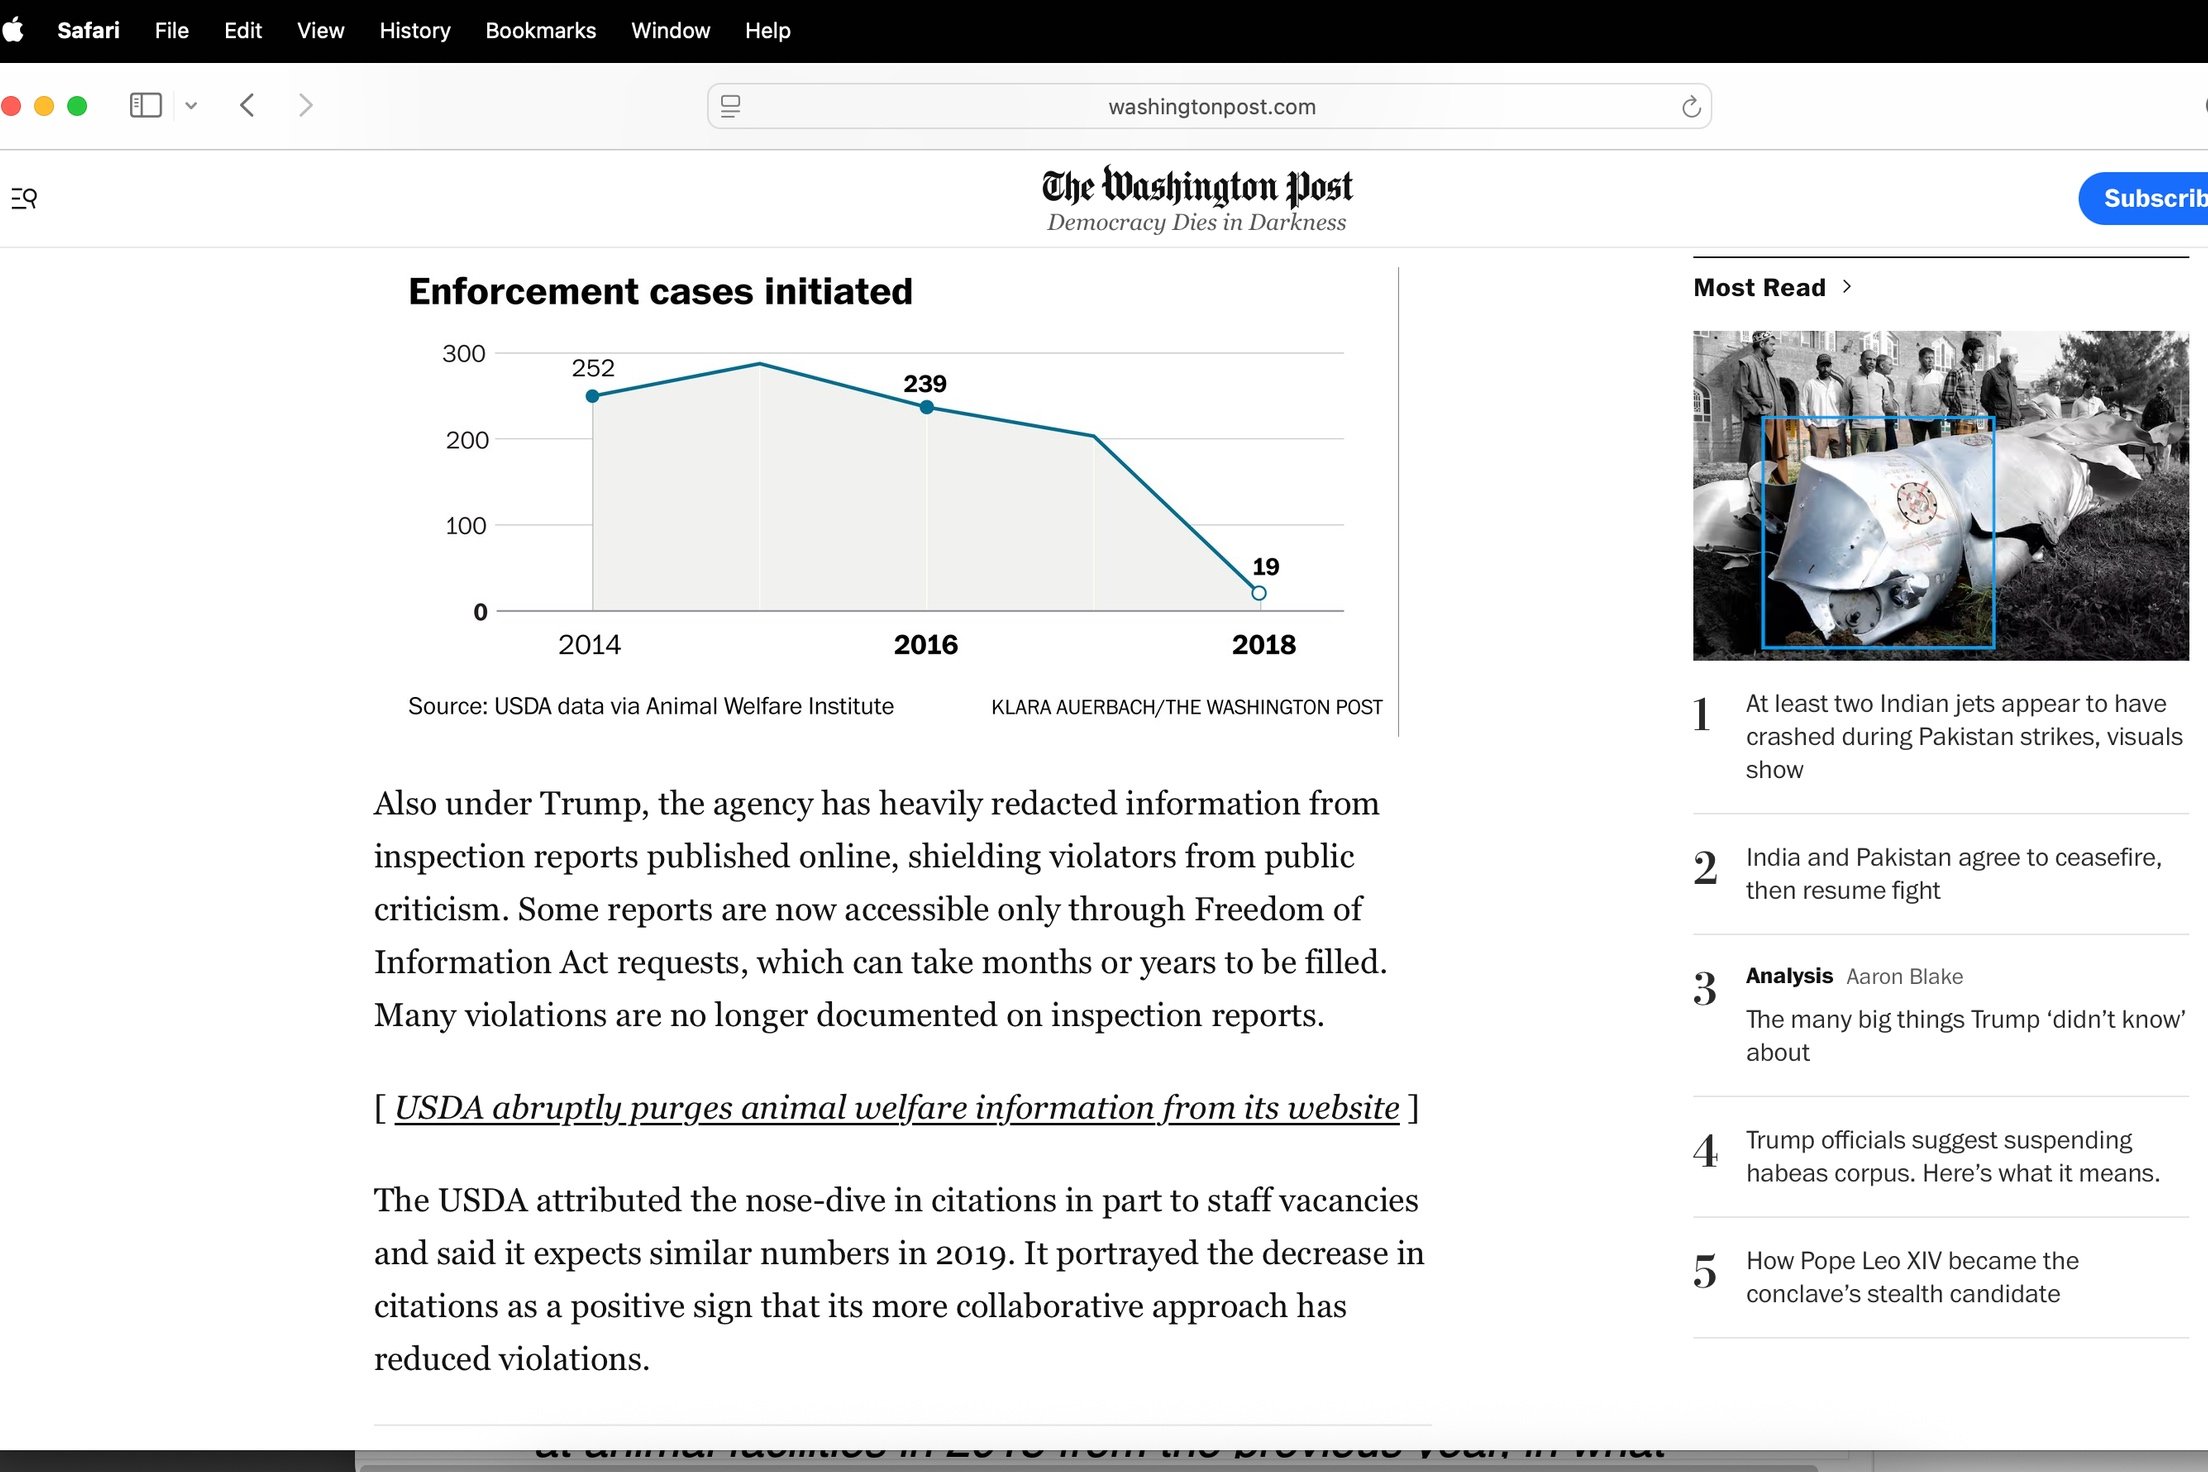Click the Enforcement cases initiated chart title
The width and height of the screenshot is (2208, 1472).
coord(660,291)
